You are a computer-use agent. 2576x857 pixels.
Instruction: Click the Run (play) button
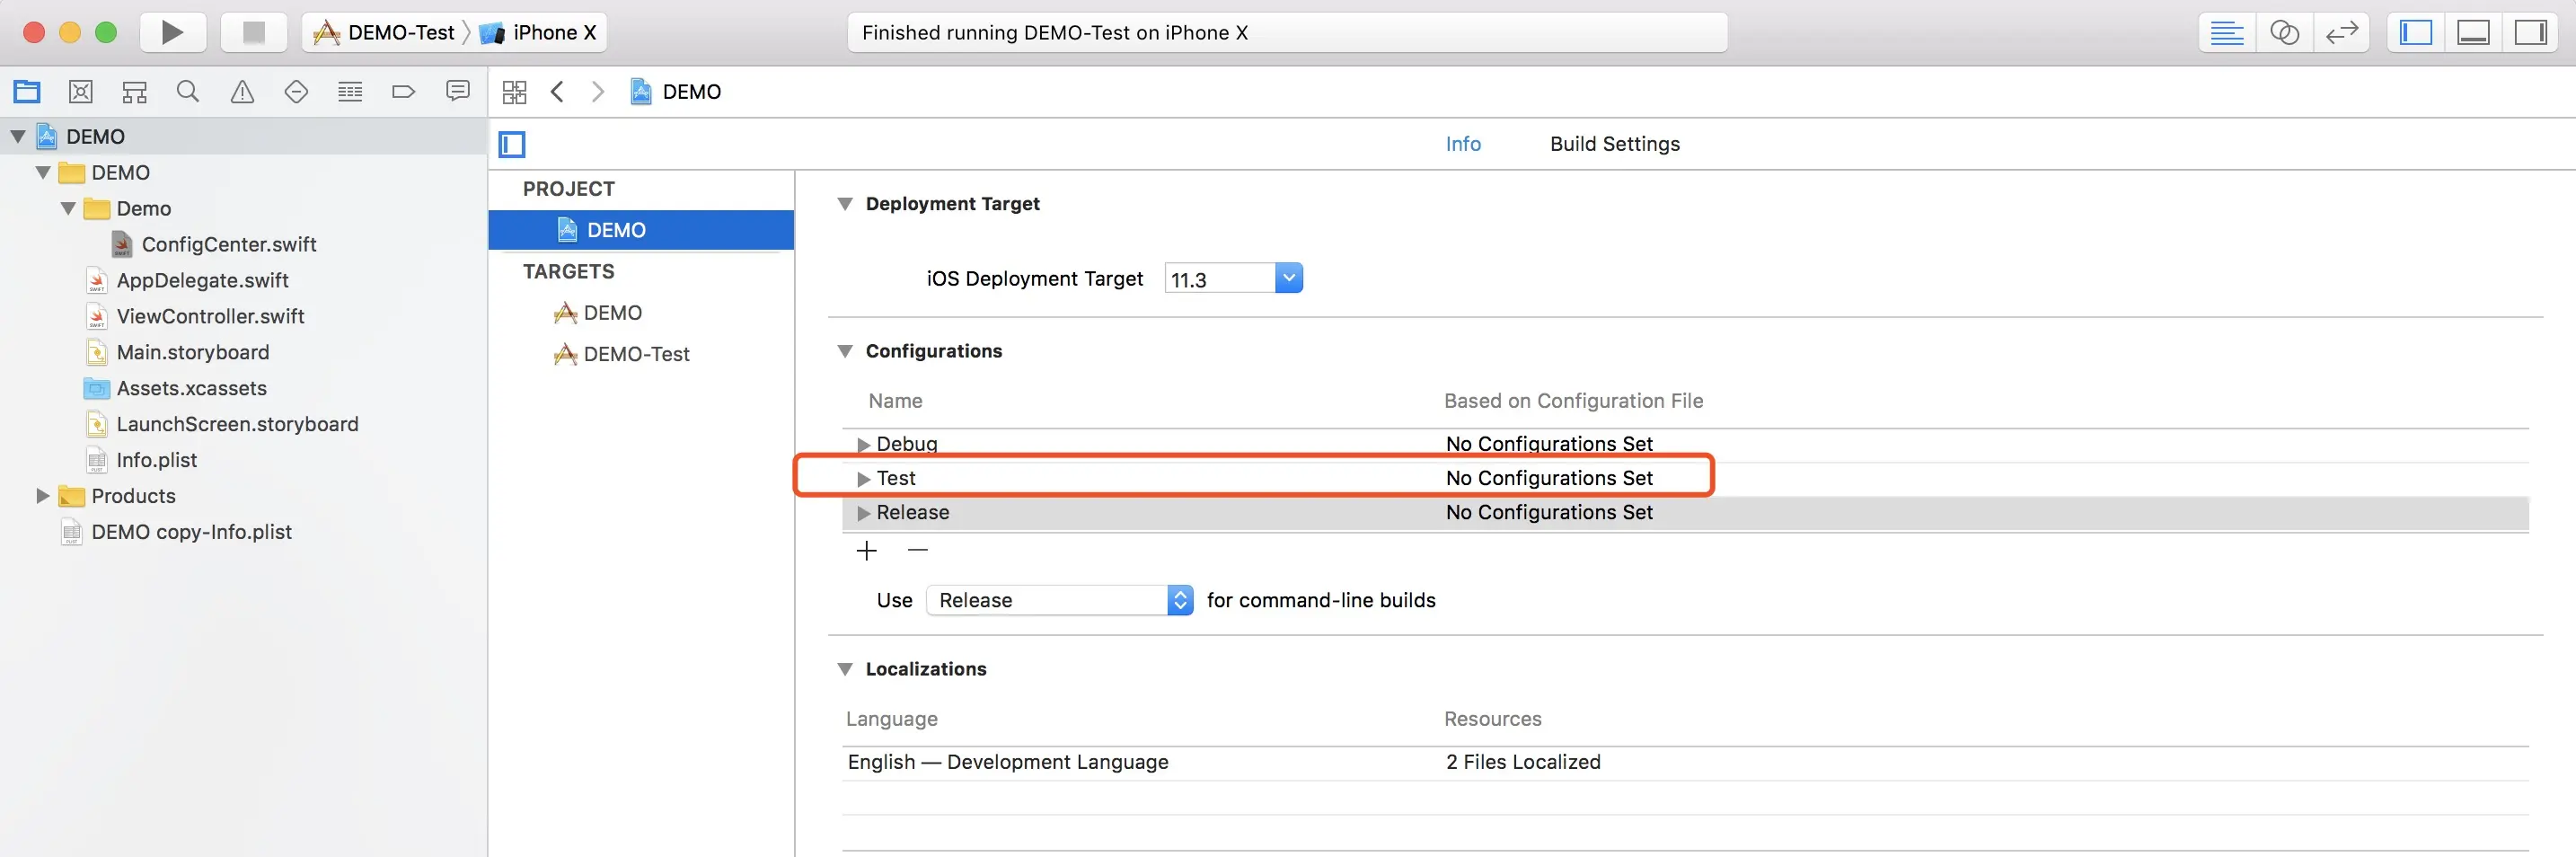pos(172,33)
